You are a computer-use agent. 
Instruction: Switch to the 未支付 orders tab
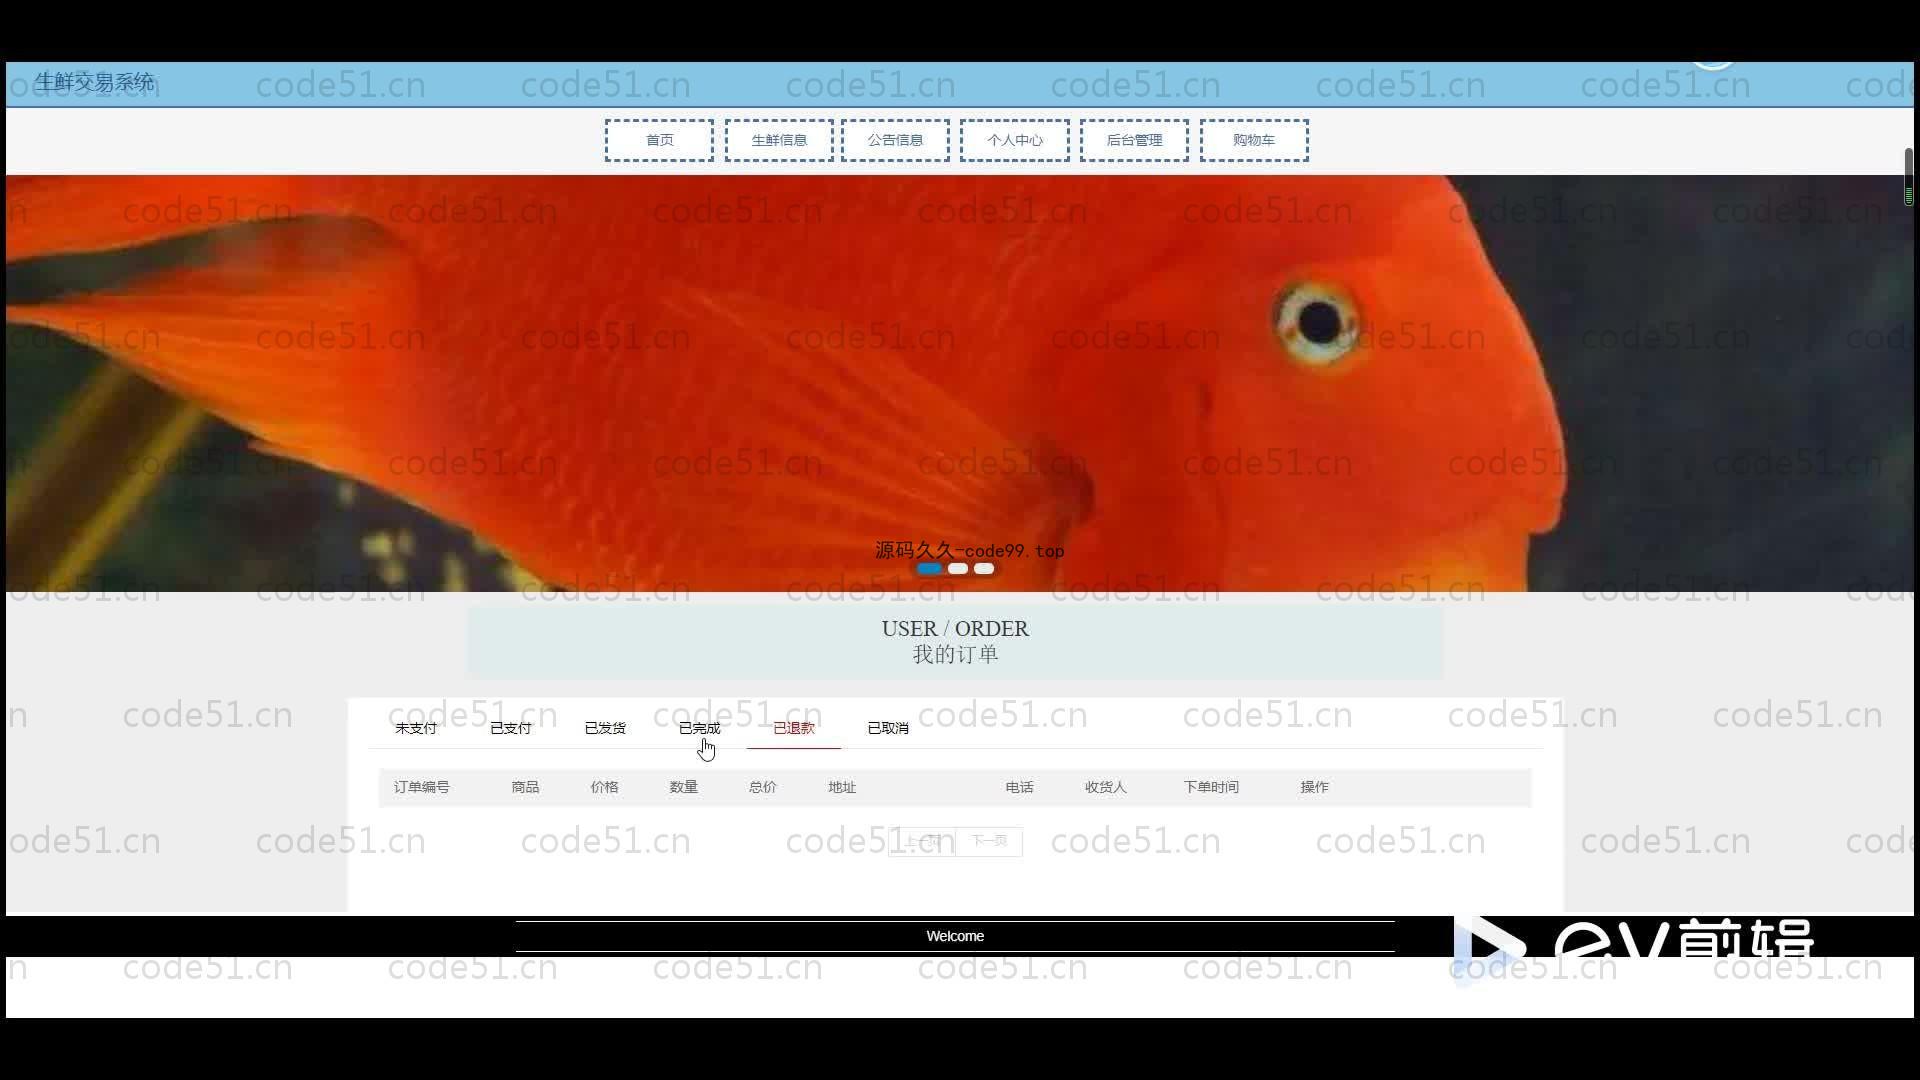click(x=416, y=728)
